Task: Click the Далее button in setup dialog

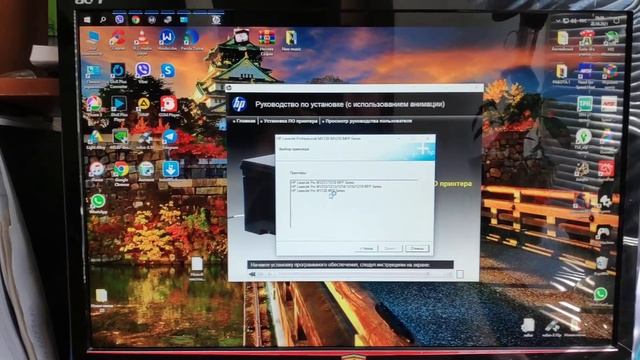Action: pyautogui.click(x=391, y=249)
